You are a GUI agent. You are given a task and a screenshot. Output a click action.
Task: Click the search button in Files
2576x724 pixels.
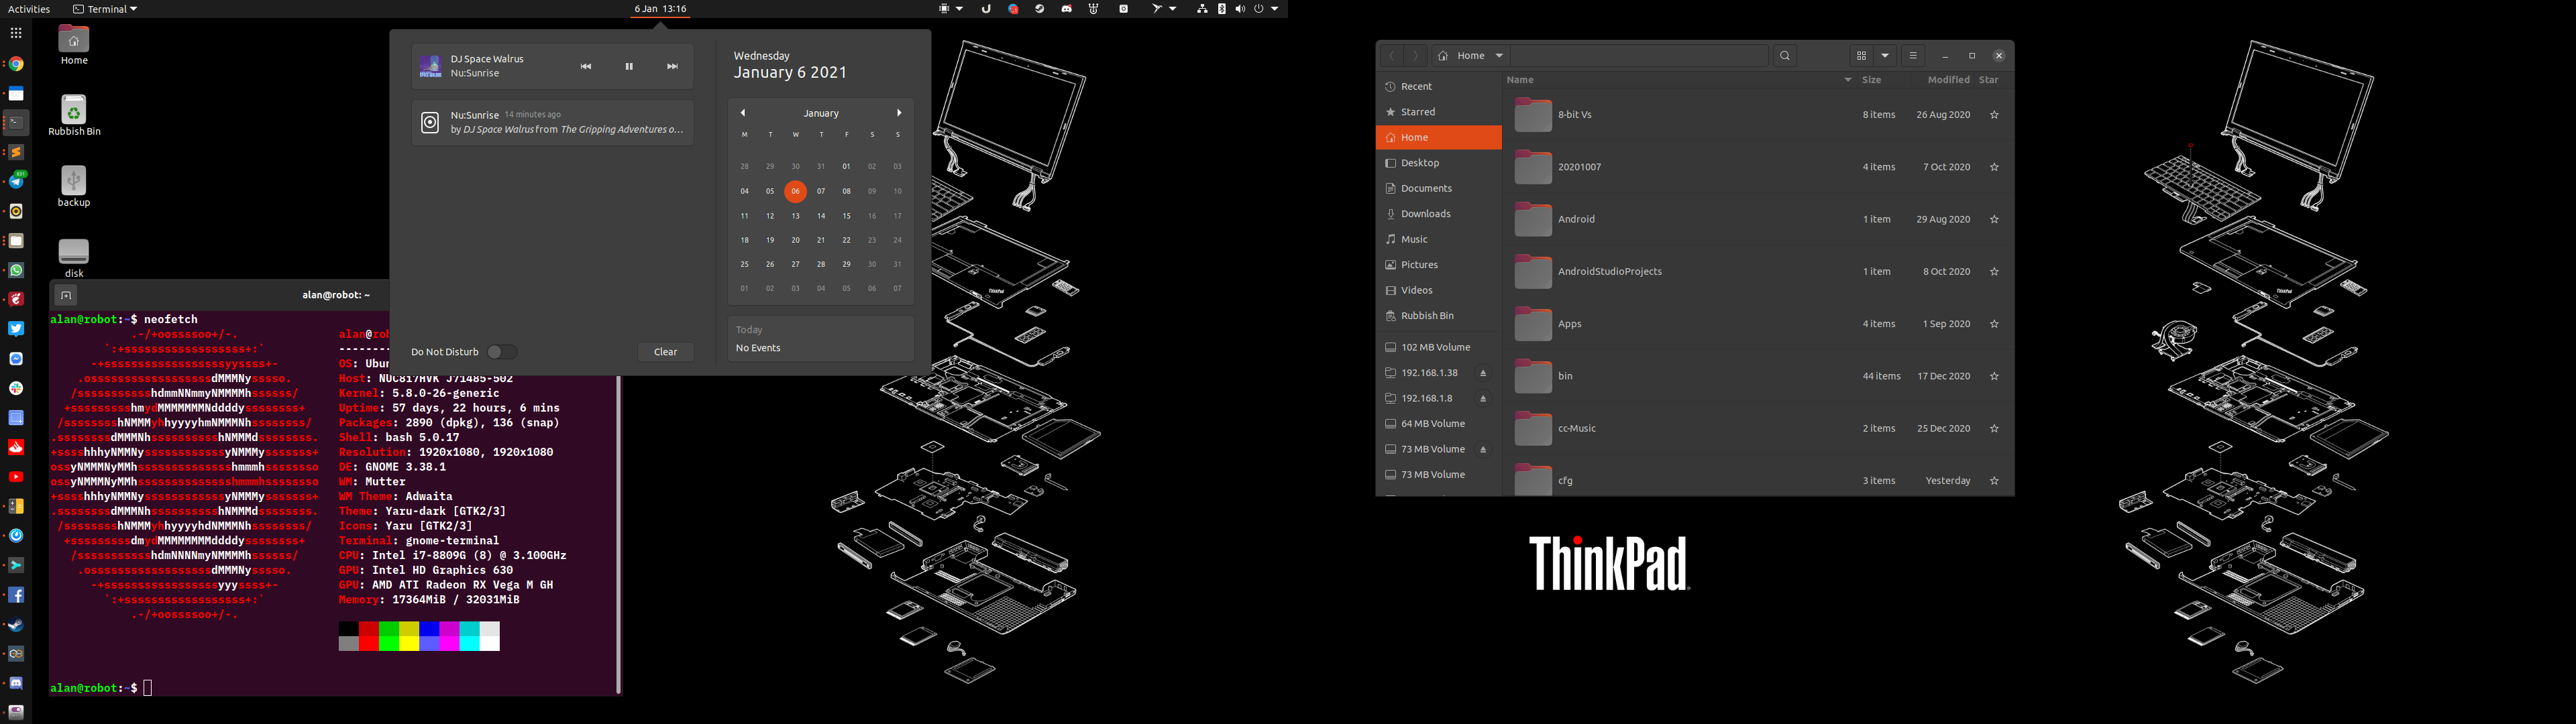coord(1785,56)
